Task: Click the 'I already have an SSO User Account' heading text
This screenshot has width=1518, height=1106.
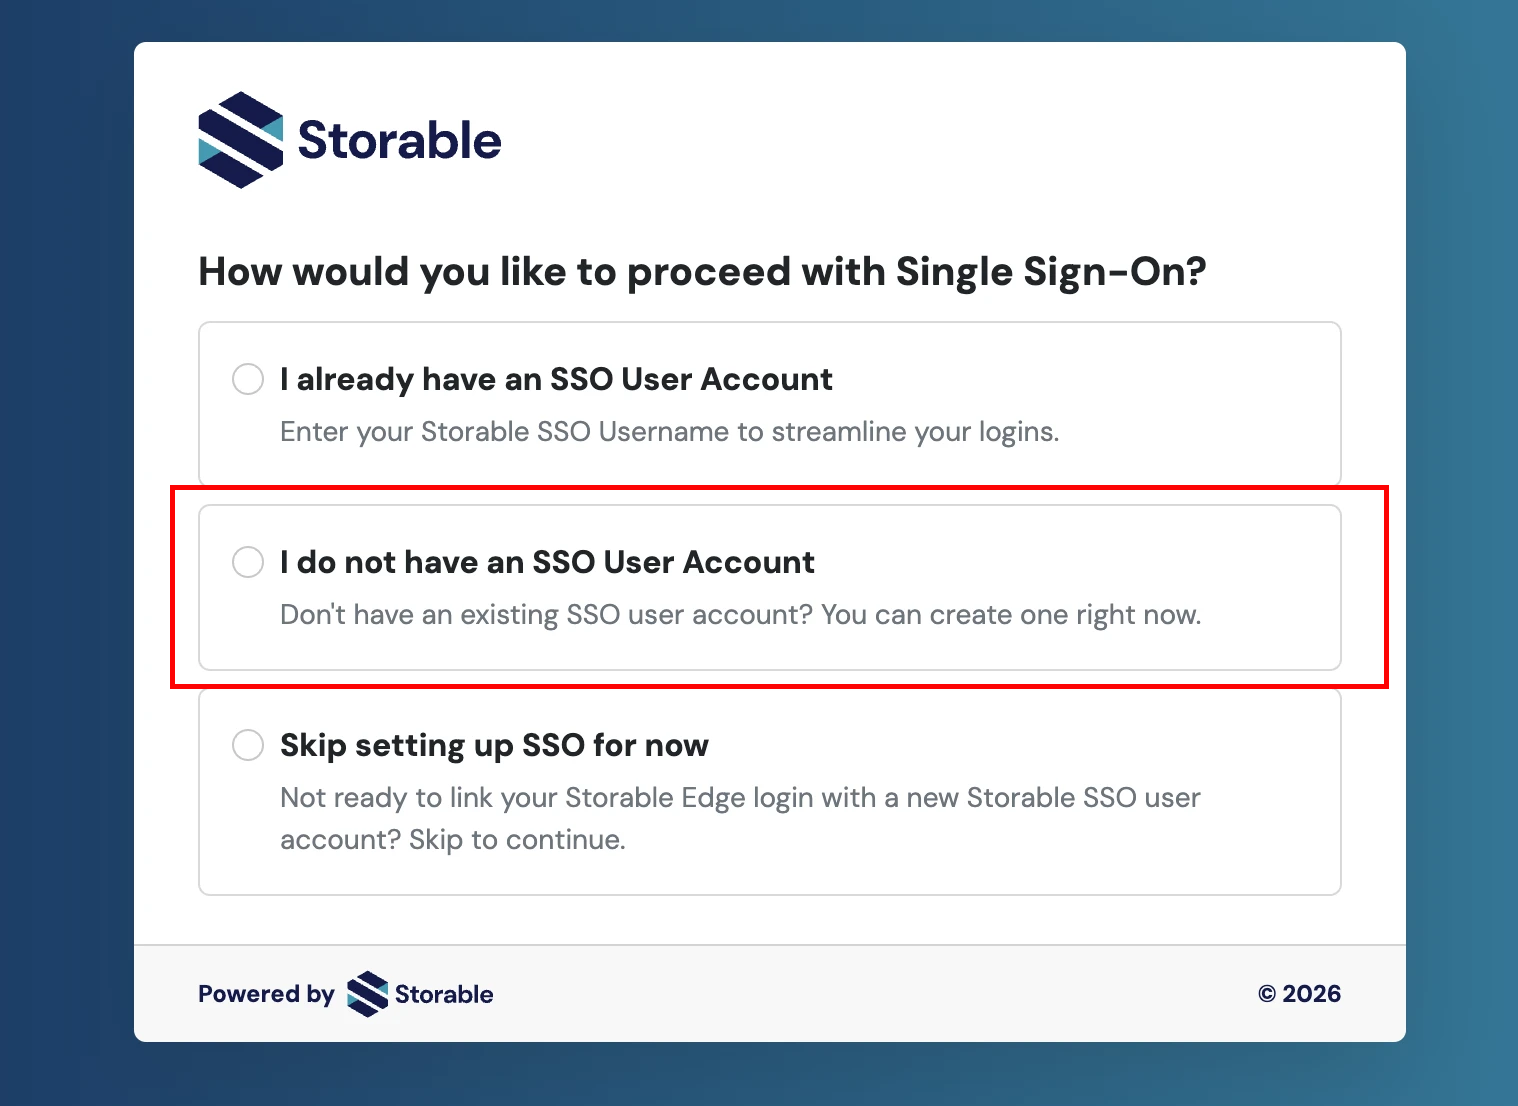Action: tap(555, 379)
